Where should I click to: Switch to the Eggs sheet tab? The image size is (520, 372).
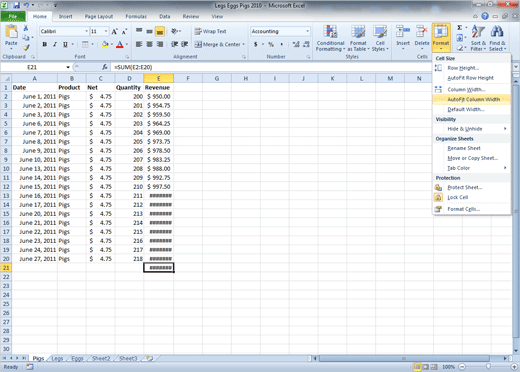coord(77,359)
